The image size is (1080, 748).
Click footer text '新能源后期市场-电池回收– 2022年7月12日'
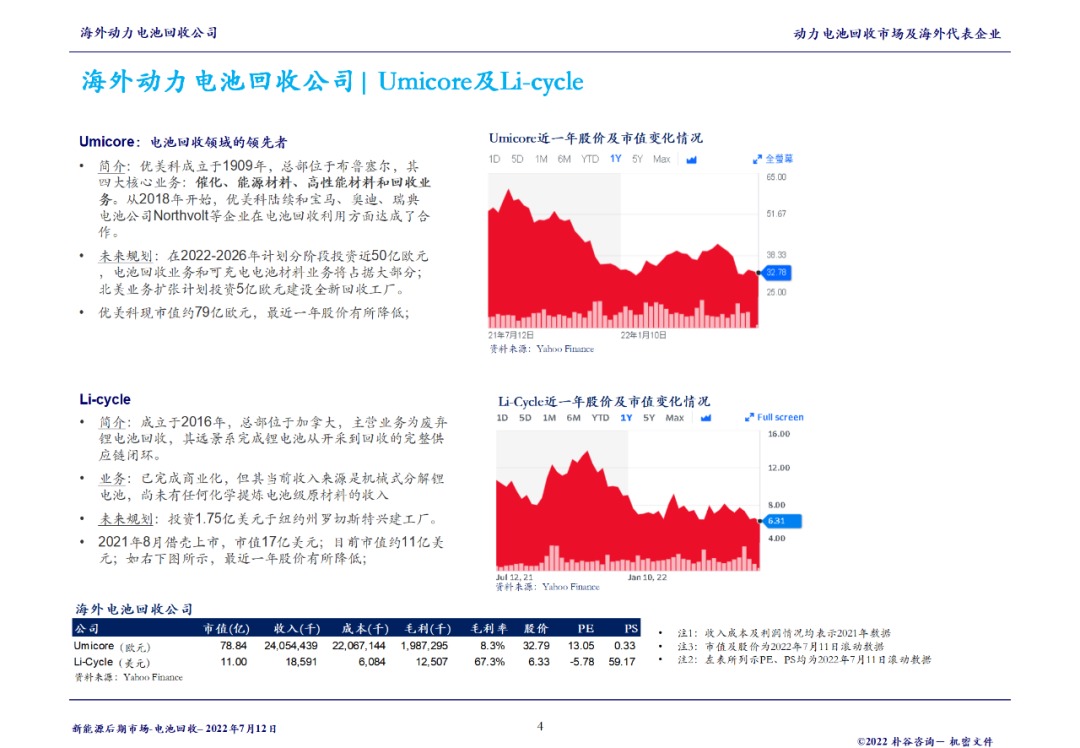click(174, 728)
